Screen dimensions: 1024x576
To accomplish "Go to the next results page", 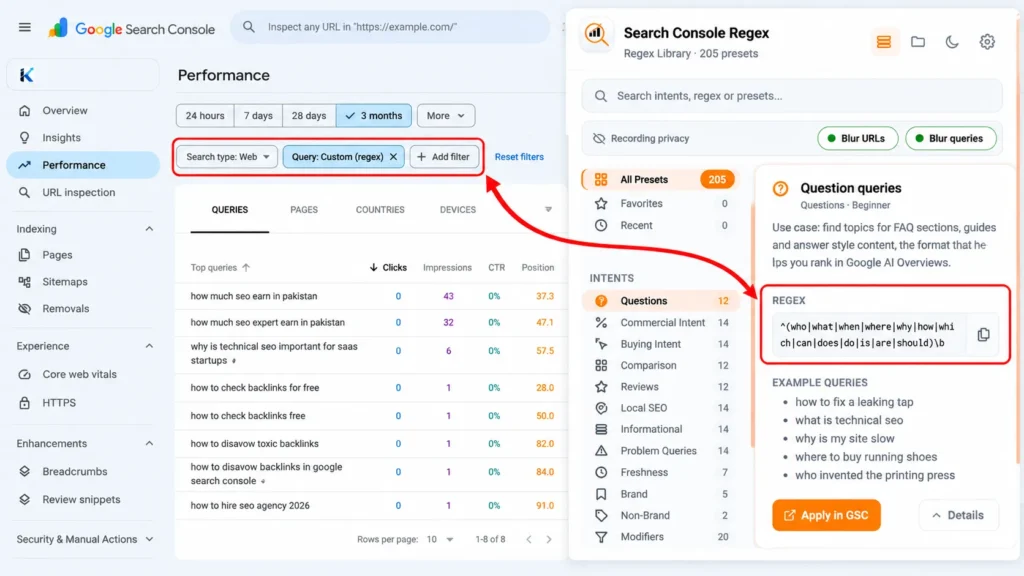I will click(x=549, y=539).
